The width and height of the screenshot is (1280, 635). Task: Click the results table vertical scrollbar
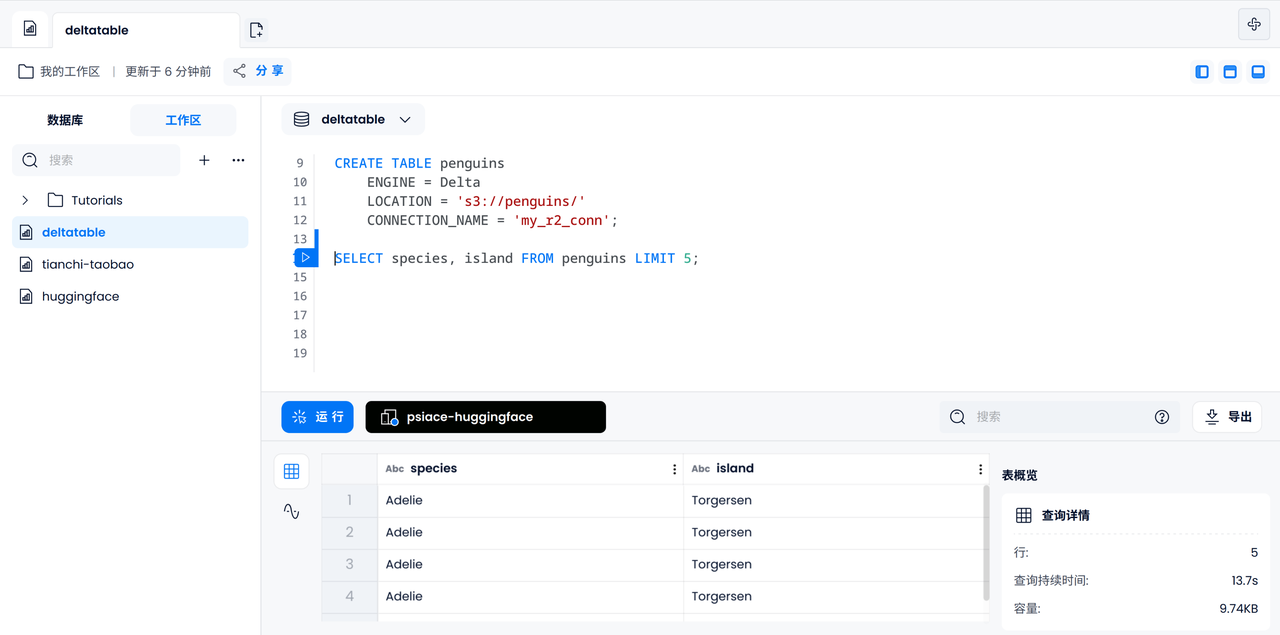pos(987,543)
